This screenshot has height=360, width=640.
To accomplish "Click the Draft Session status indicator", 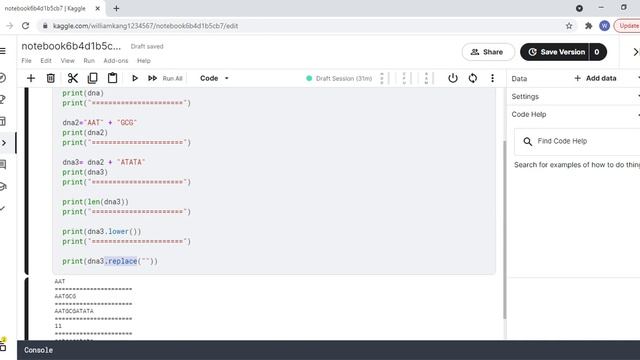I will coord(339,78).
